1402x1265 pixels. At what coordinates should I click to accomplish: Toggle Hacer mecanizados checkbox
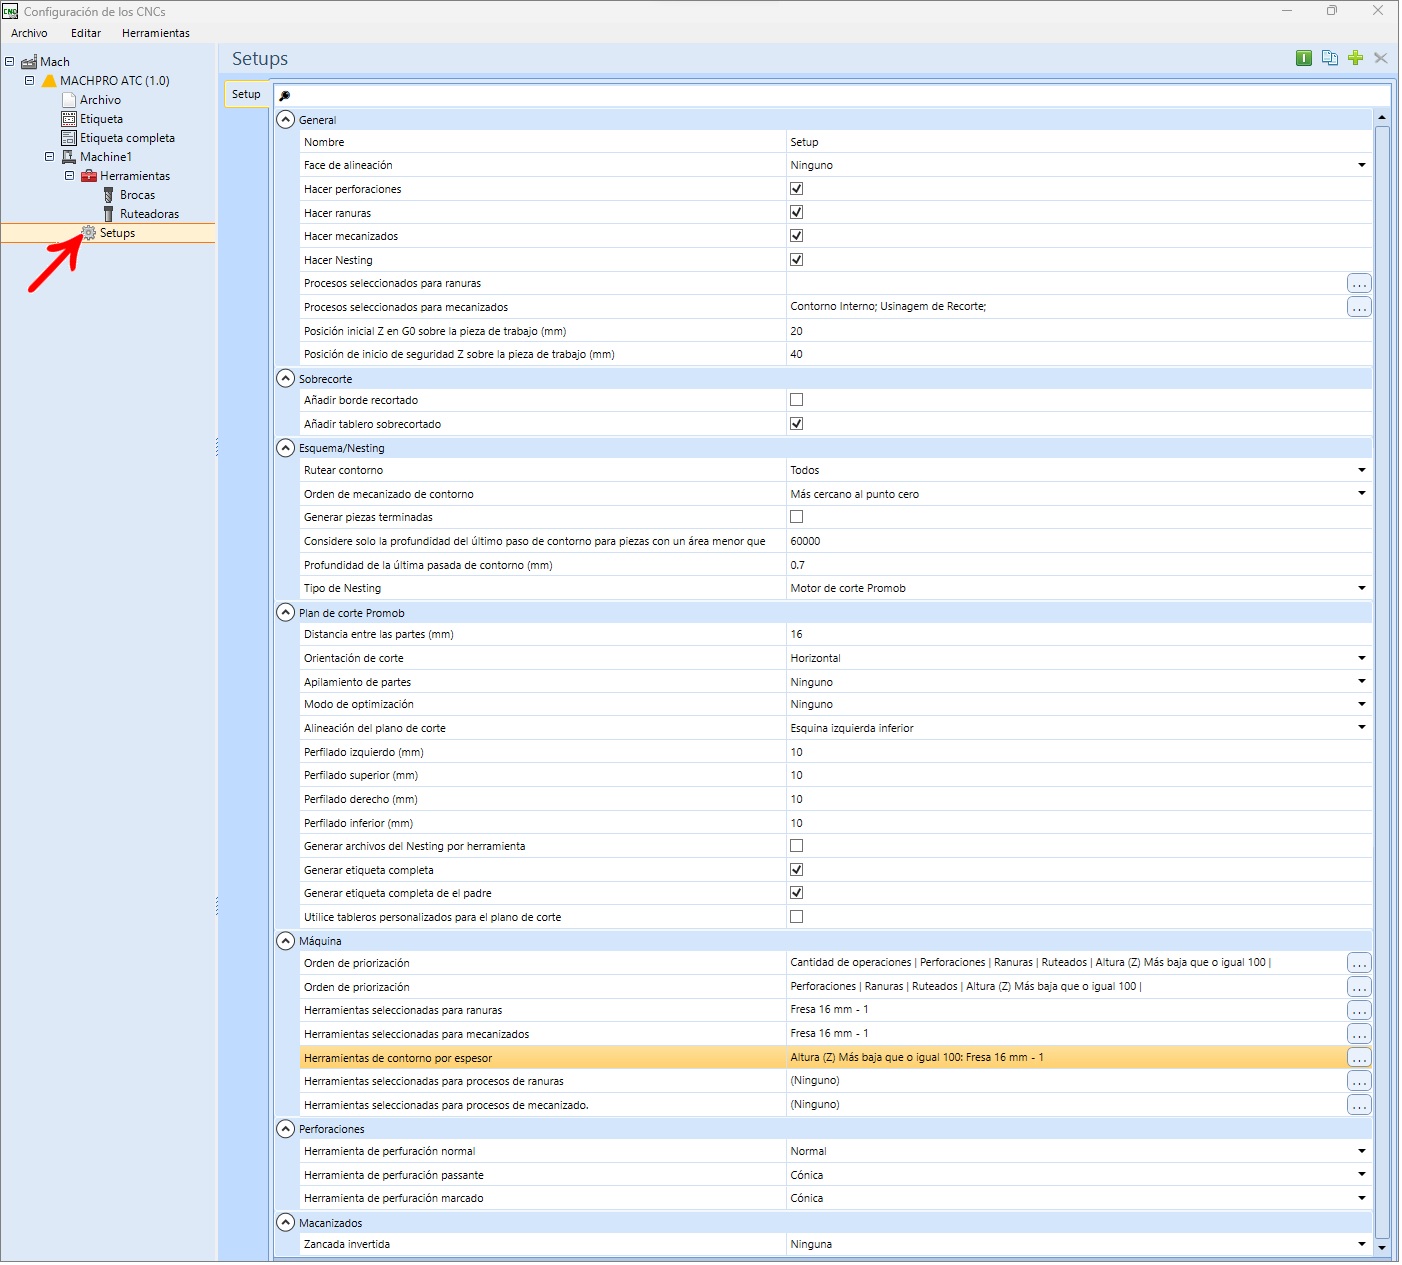point(796,236)
